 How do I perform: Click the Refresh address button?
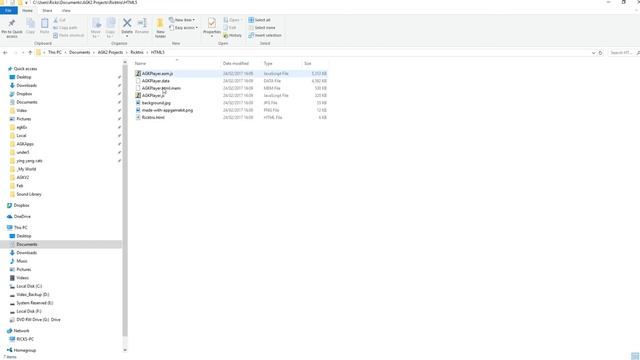[600, 53]
